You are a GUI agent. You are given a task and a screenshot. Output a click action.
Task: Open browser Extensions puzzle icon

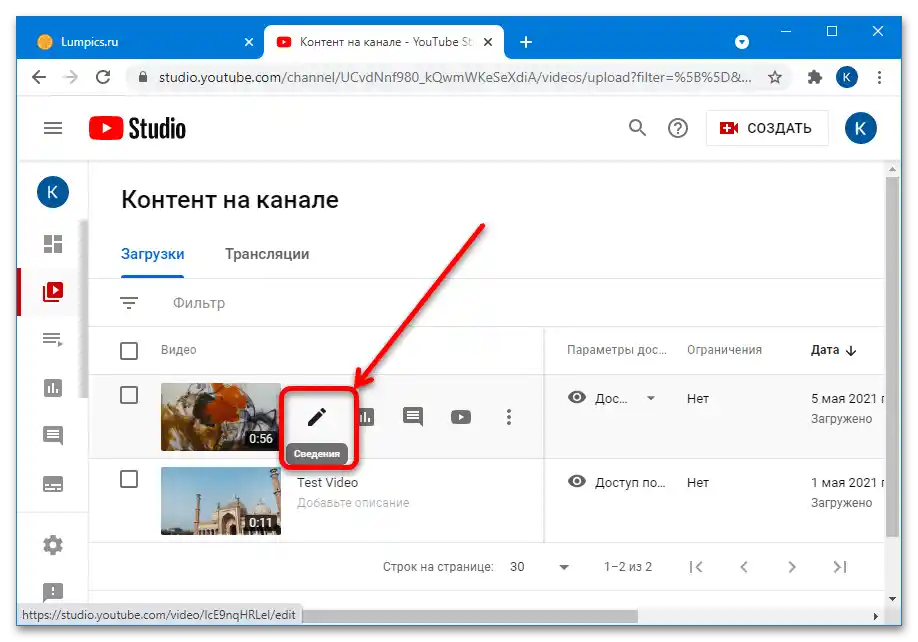[x=814, y=77]
